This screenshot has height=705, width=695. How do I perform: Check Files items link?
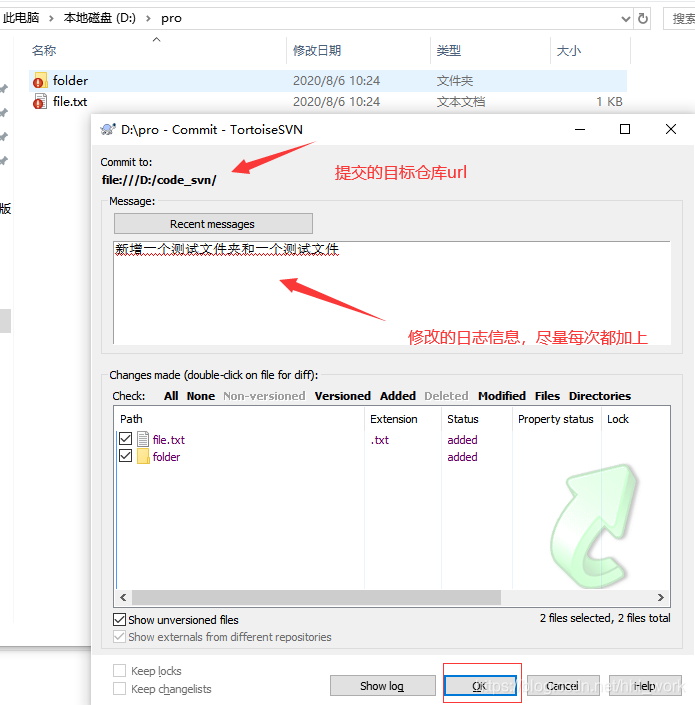547,396
